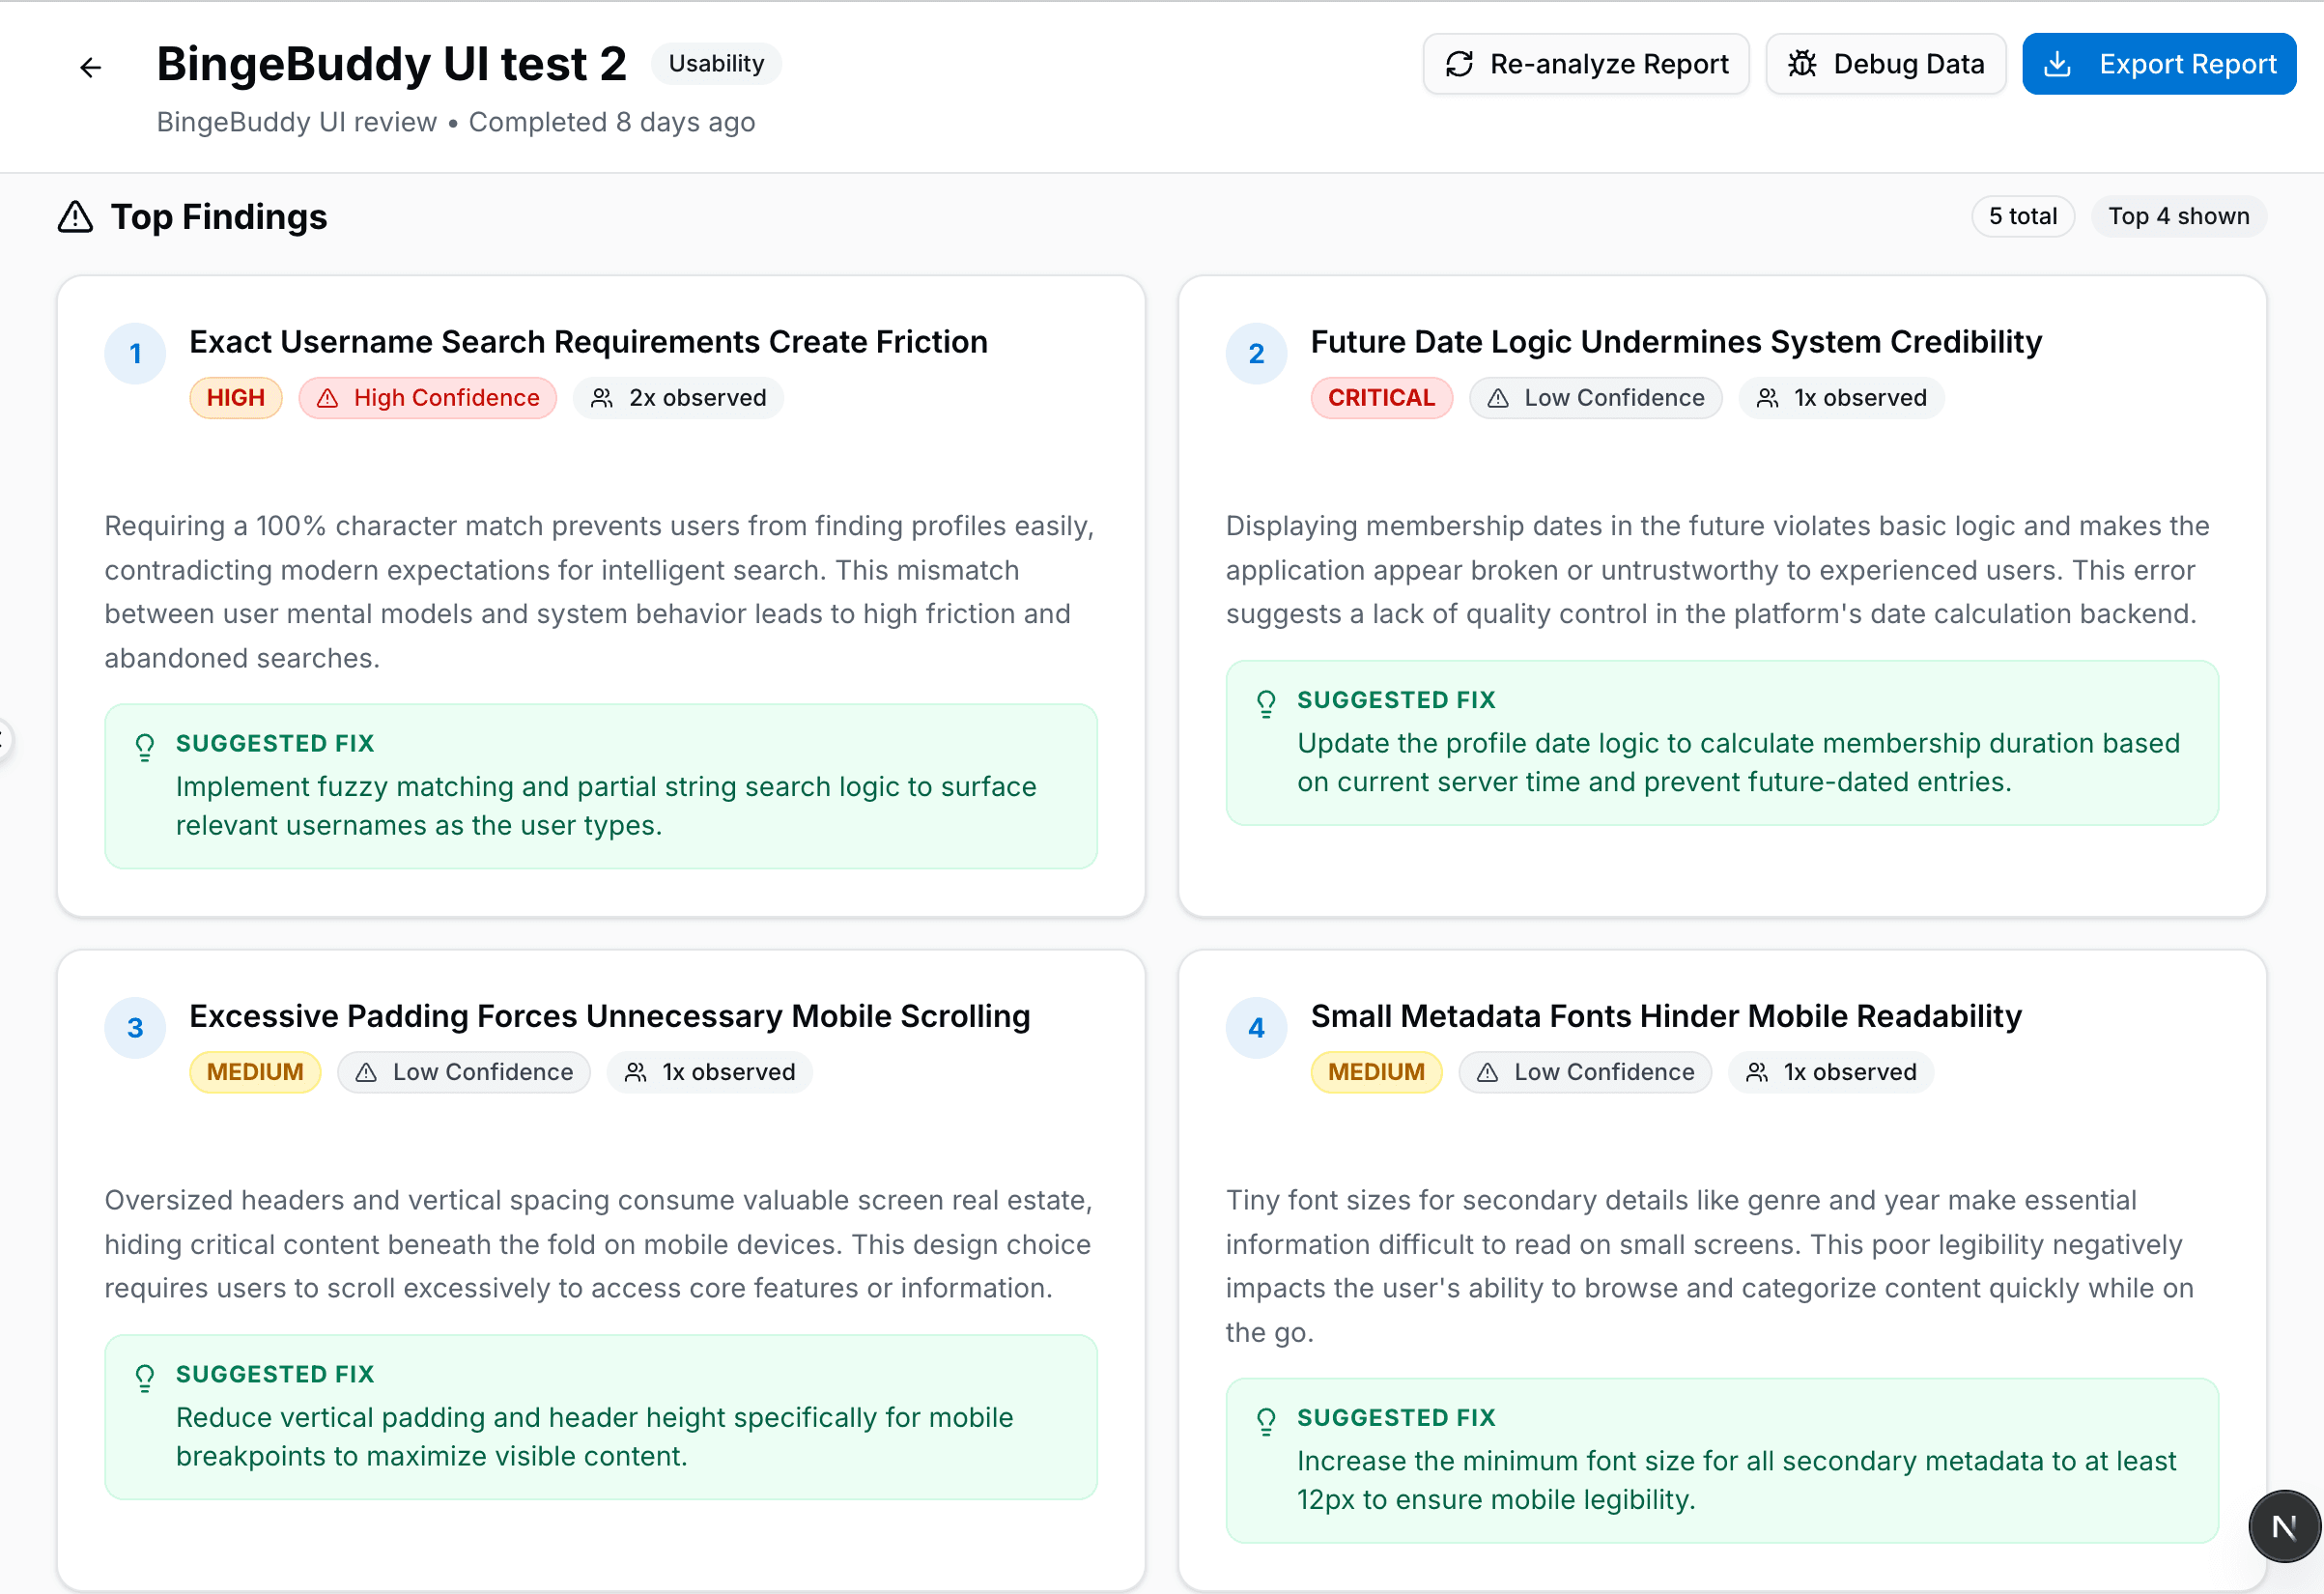Click the Re-analyze Report refresh icon
This screenshot has height=1594, width=2324.
pos(1459,64)
